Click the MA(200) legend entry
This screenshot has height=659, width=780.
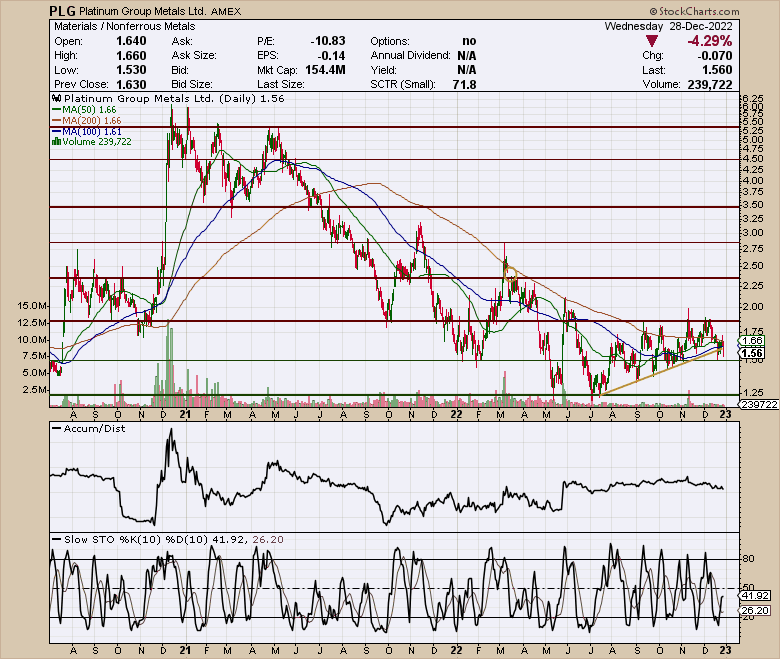click(x=86, y=121)
